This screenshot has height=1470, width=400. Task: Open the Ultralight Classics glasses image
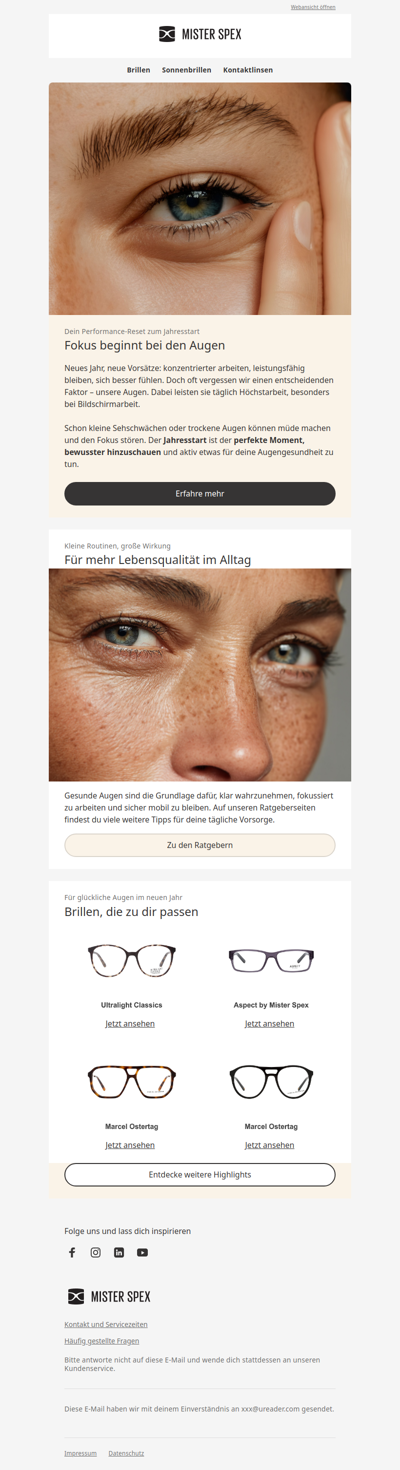coord(131,960)
